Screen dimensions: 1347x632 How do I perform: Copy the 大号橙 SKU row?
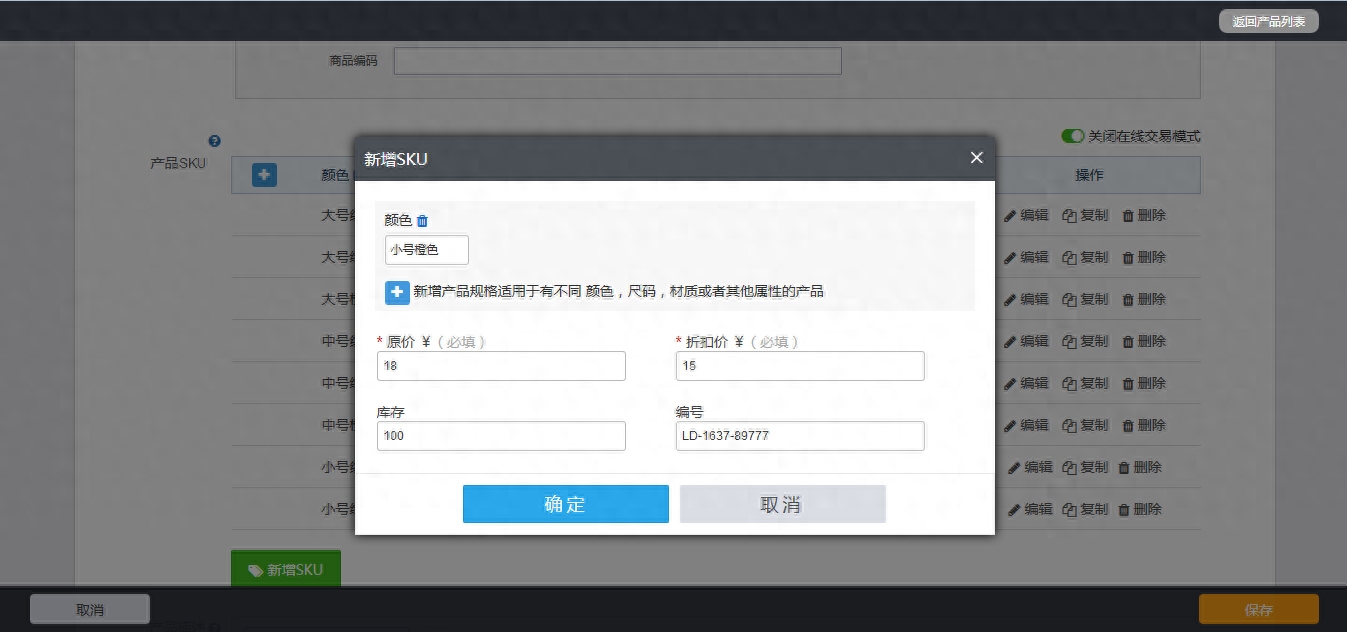click(x=1085, y=299)
